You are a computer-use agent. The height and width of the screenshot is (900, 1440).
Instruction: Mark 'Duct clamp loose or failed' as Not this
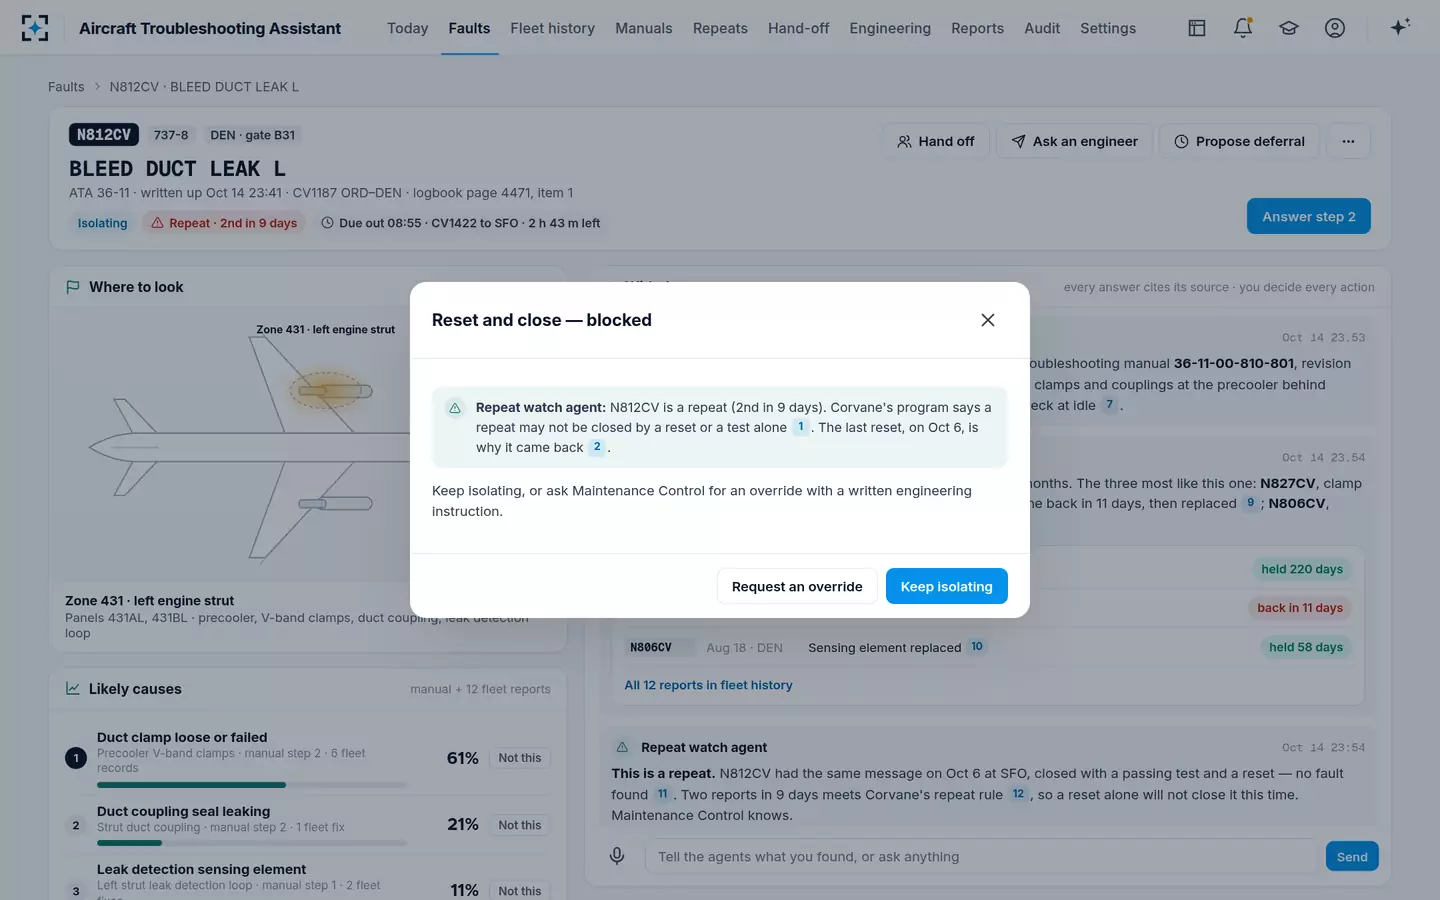tap(520, 758)
